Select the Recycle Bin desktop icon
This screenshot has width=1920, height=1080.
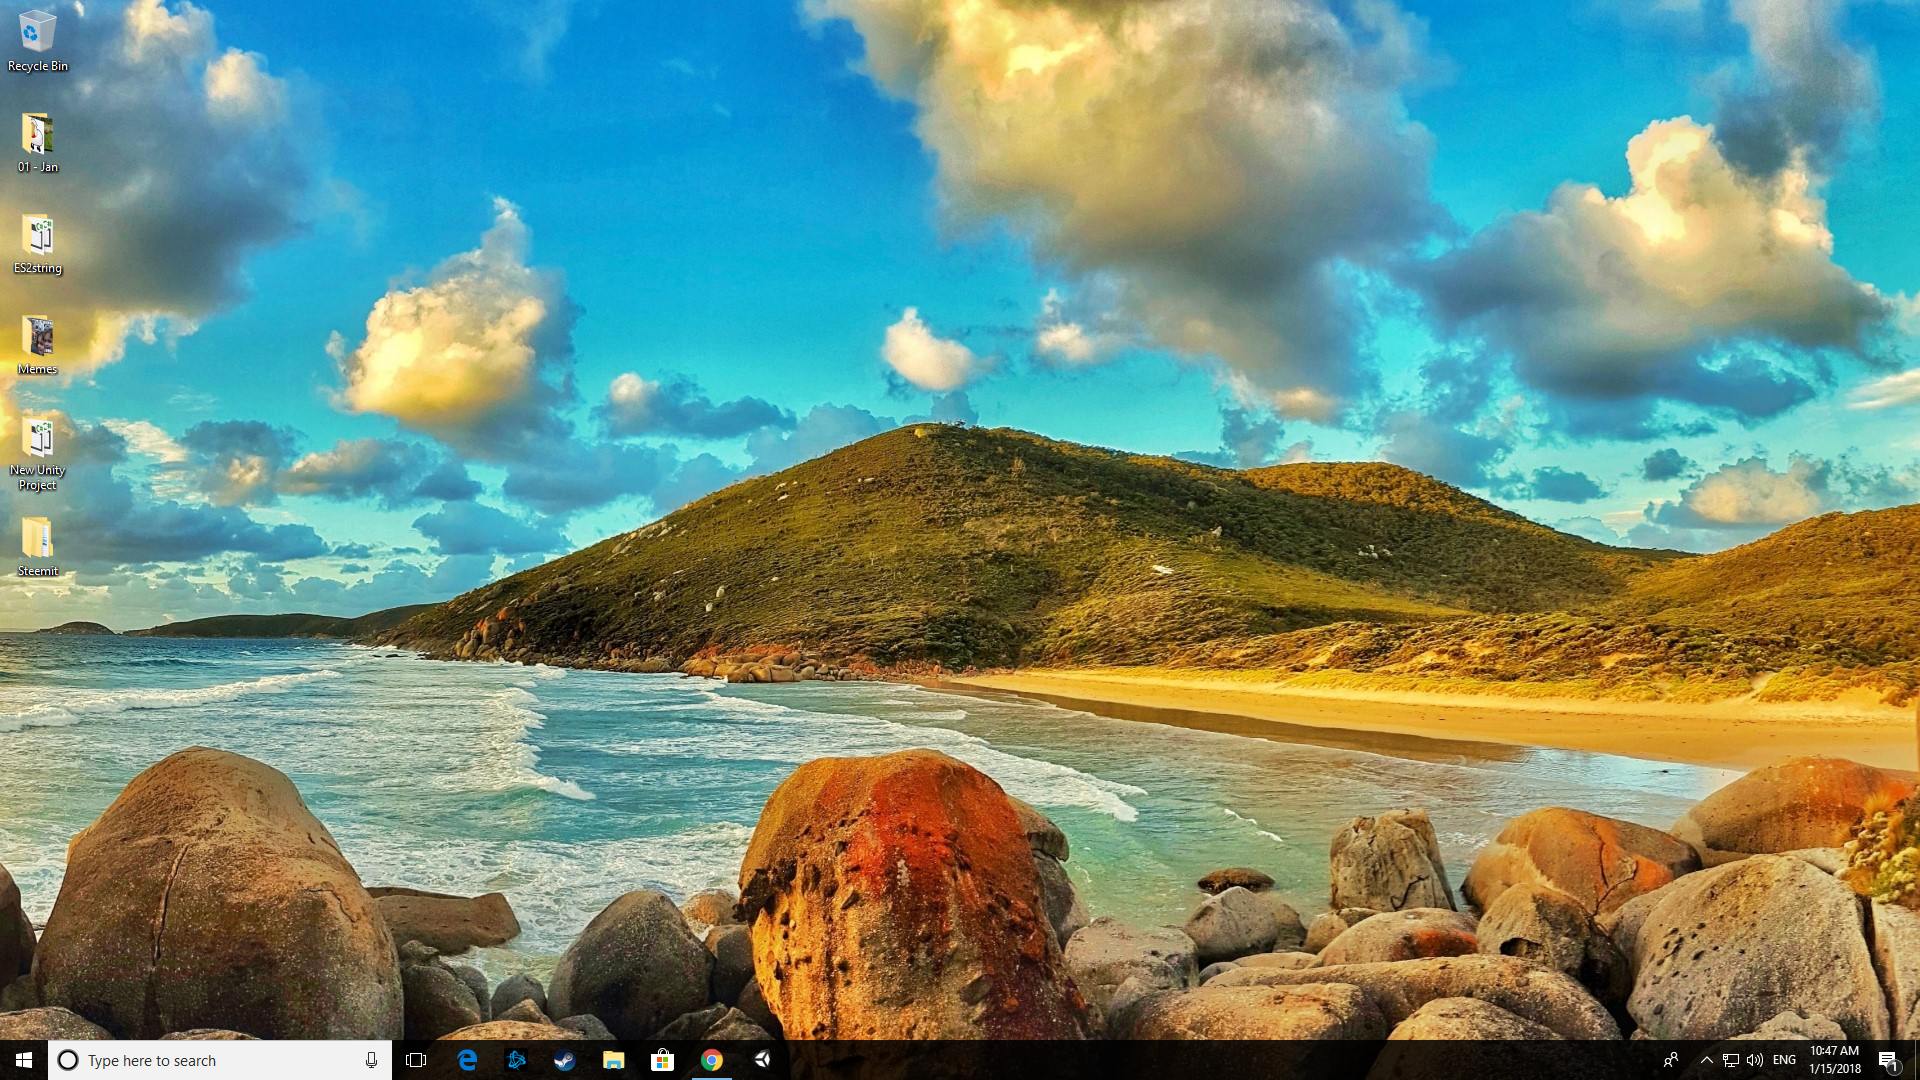point(37,41)
